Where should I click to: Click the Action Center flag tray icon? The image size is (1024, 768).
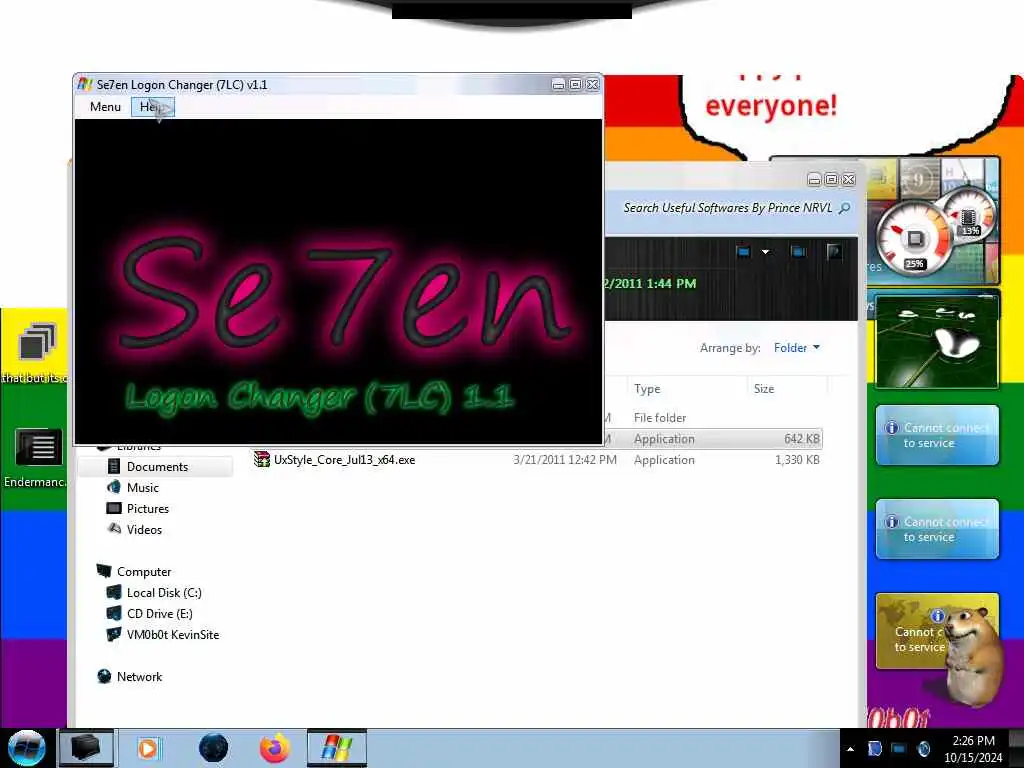[x=874, y=748]
